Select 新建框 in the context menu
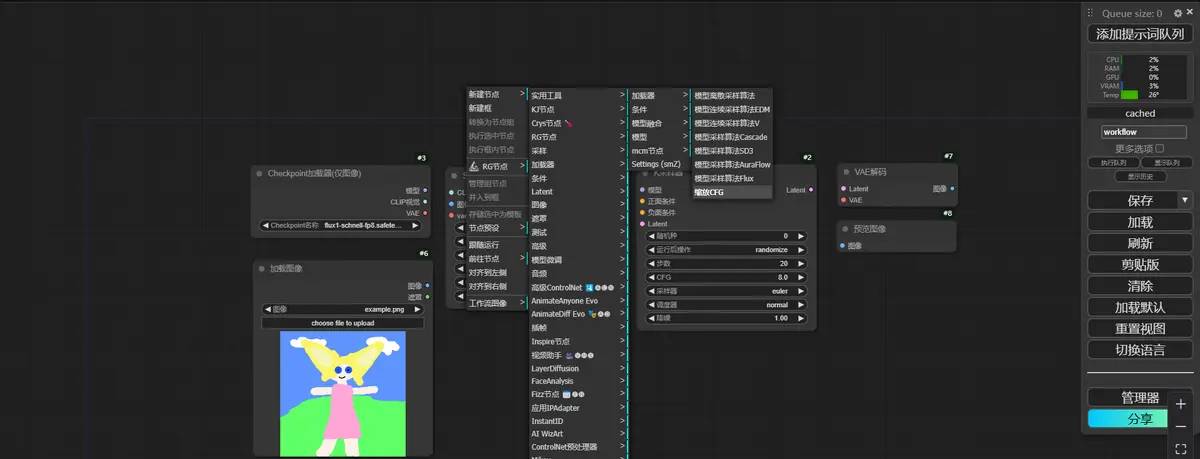Viewport: 1200px width, 459px height. (496, 107)
